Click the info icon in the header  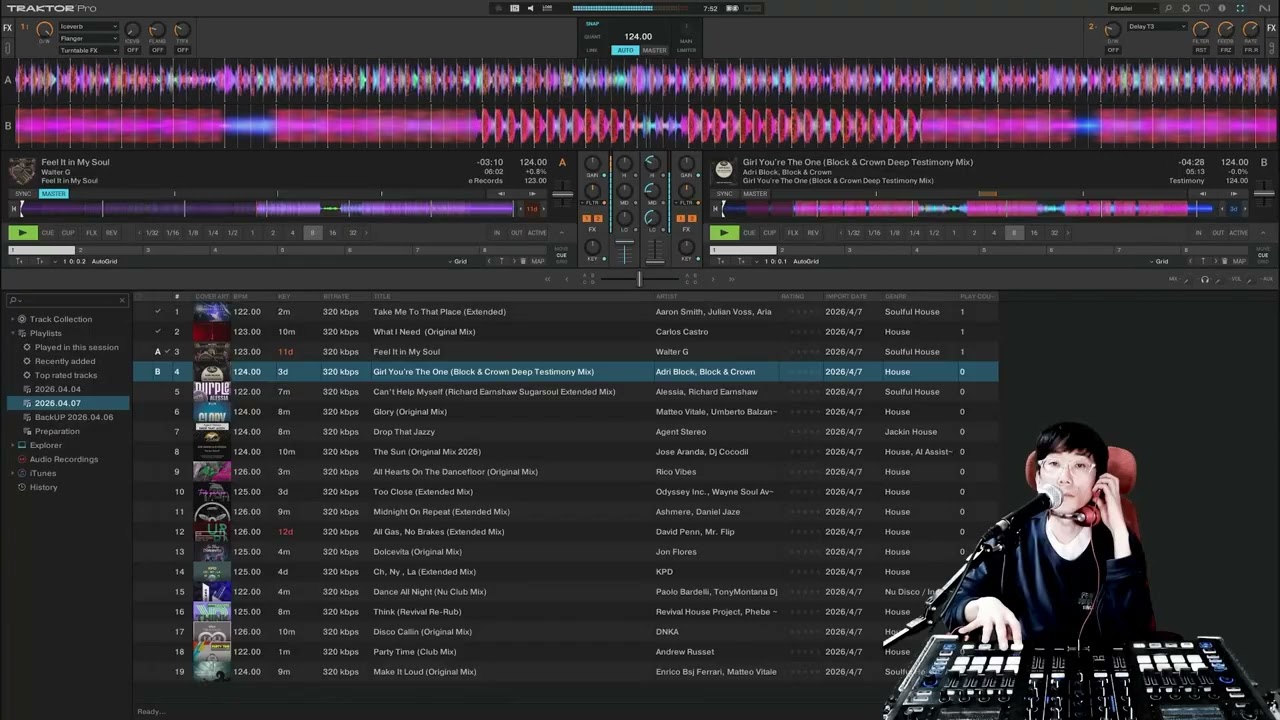[x=1222, y=8]
